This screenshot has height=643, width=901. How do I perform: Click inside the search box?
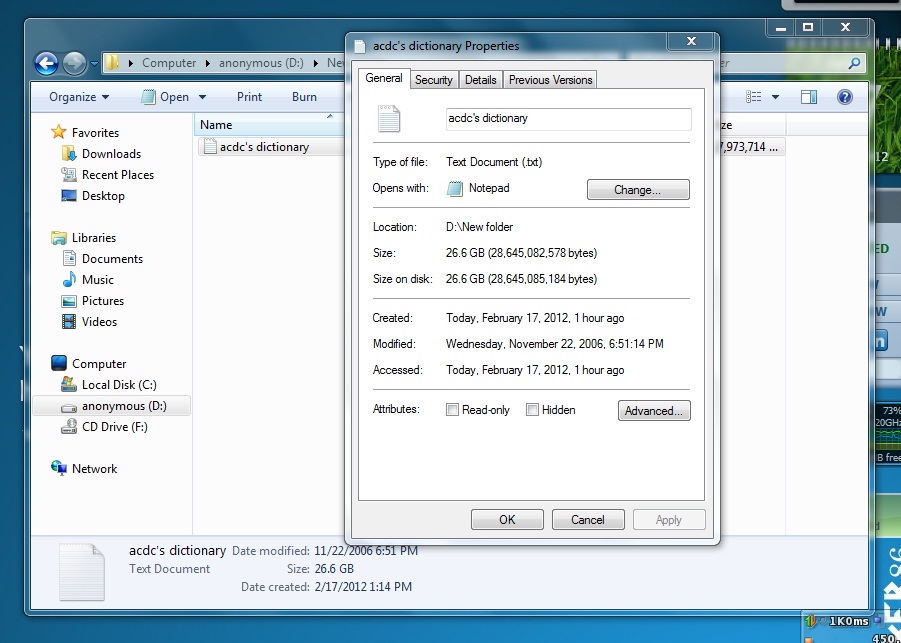(x=789, y=62)
